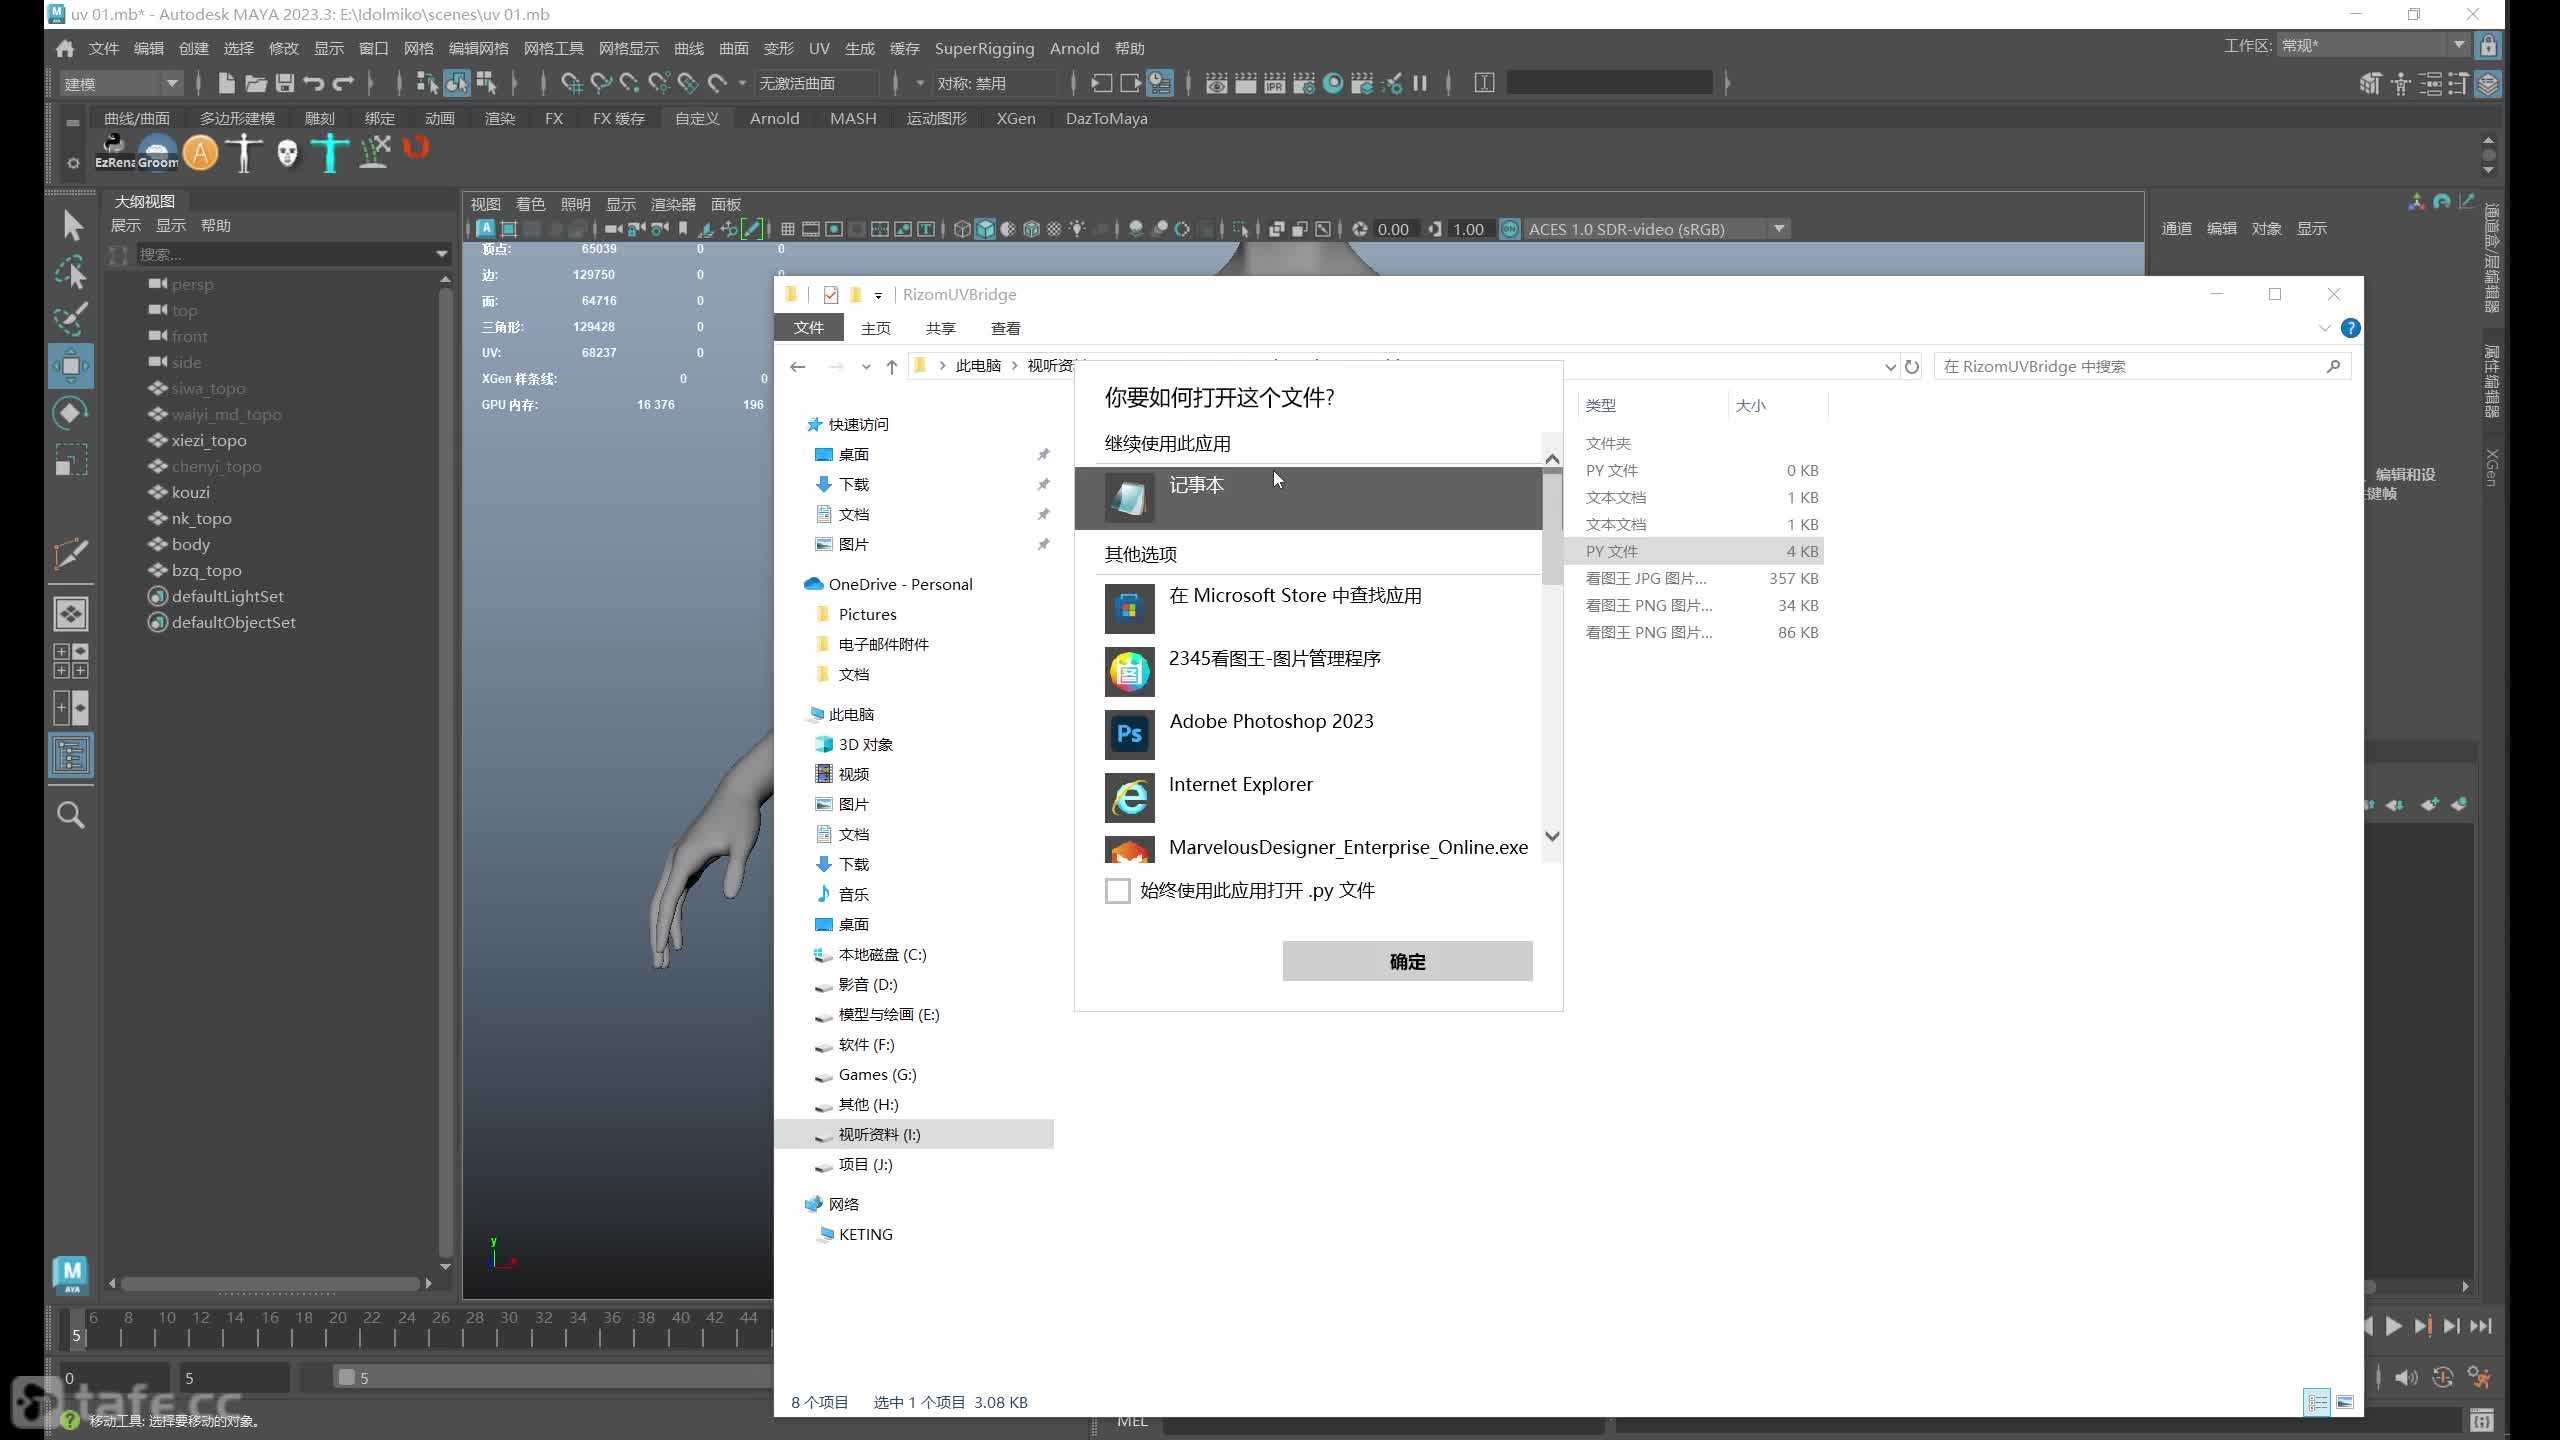
Task: Undo with the toolbar arrow icon
Action: 314,83
